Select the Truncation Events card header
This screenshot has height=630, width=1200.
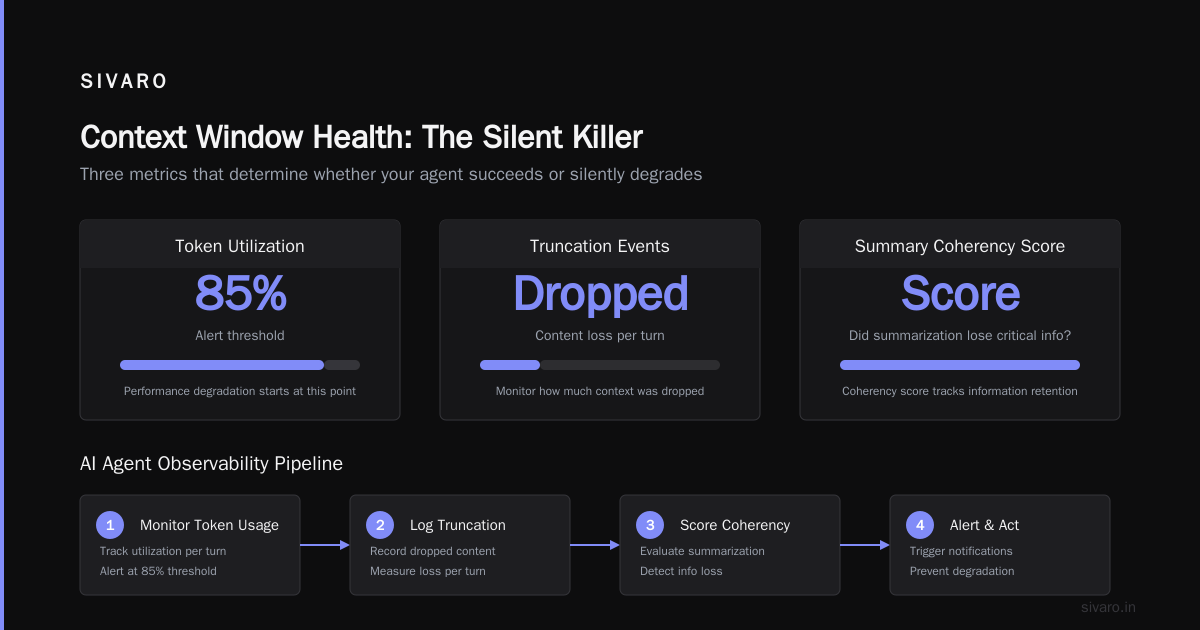point(600,245)
